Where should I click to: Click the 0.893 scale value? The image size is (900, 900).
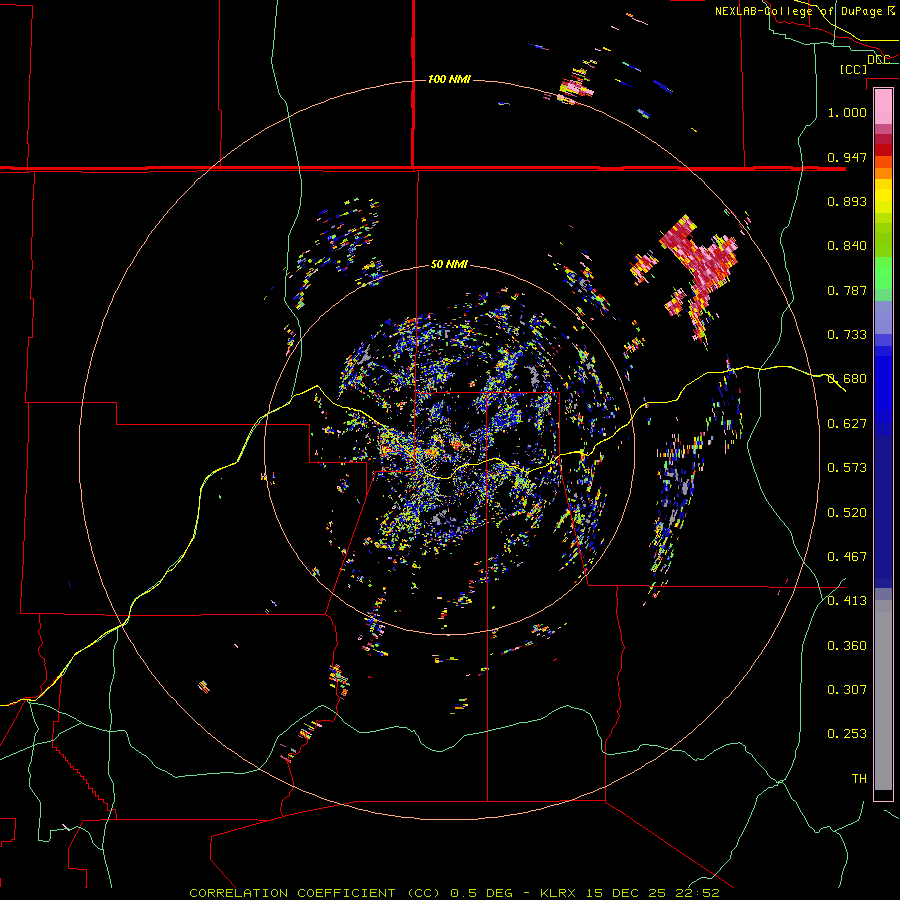coord(847,201)
